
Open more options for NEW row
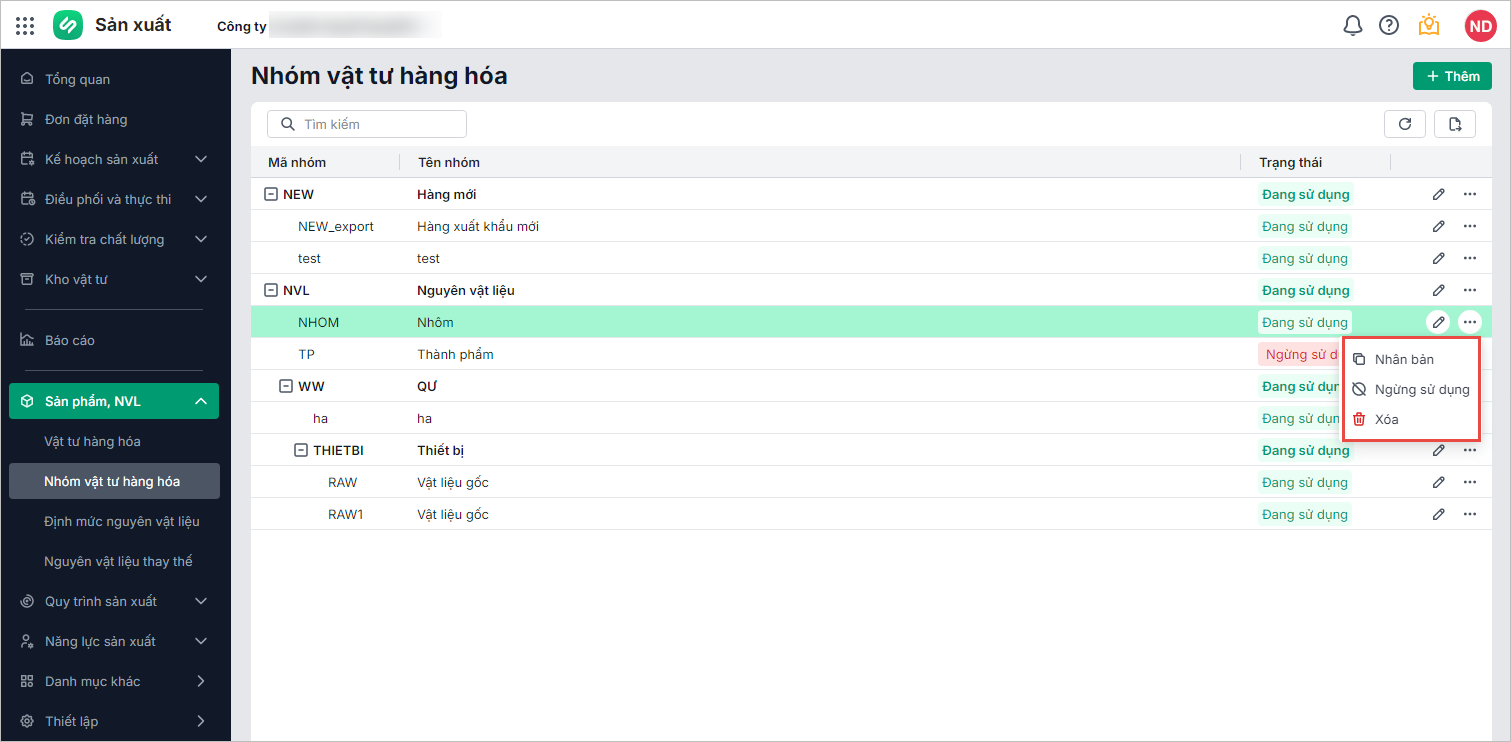coord(1470,194)
